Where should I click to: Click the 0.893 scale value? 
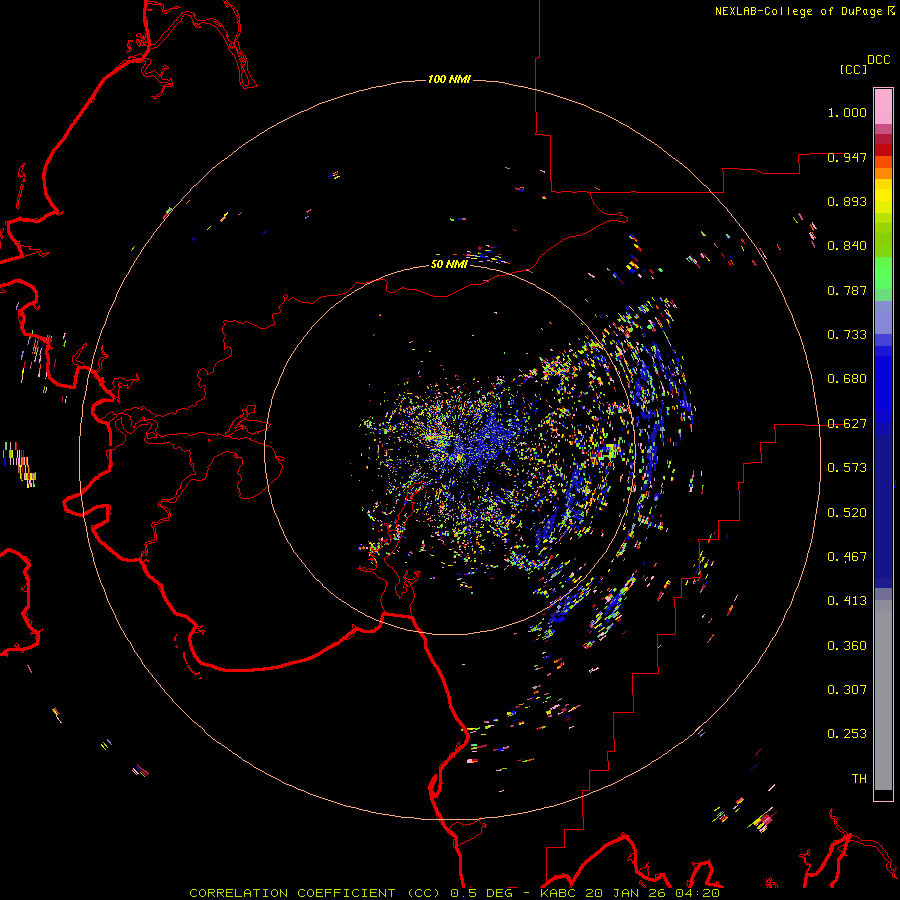point(847,201)
